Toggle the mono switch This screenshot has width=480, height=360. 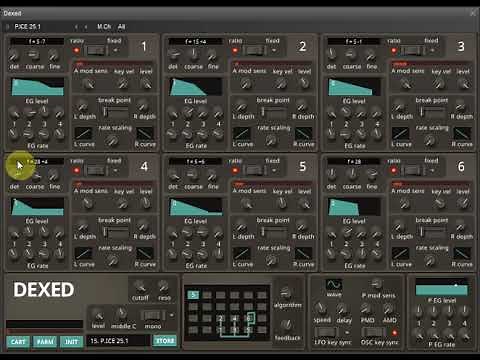[x=153, y=315]
